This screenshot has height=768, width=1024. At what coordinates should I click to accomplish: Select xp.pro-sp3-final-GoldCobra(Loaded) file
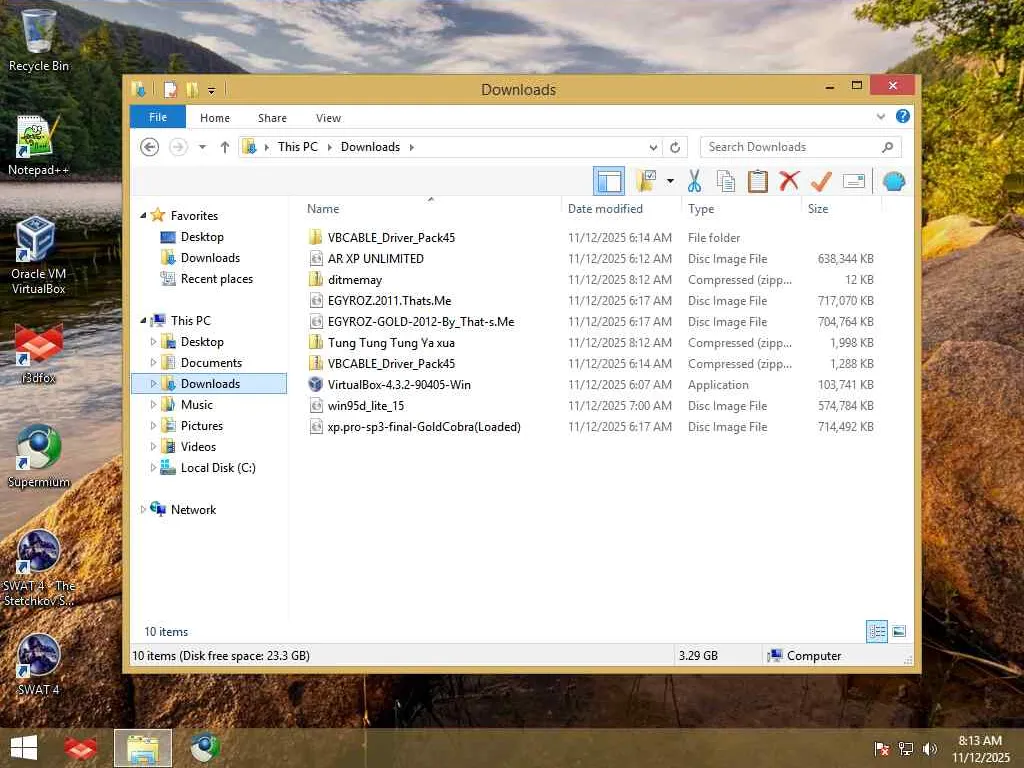tap(591, 426)
